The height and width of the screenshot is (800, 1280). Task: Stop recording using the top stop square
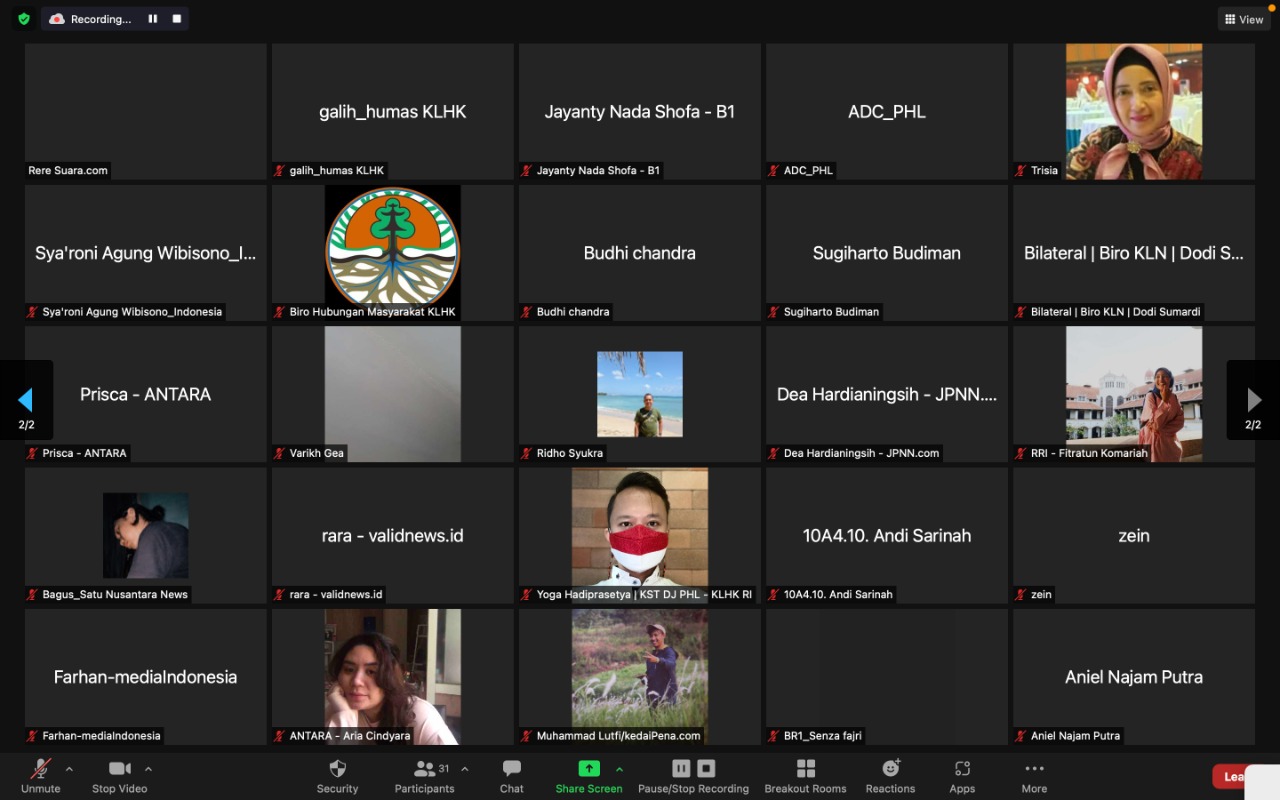pyautogui.click(x=177, y=19)
